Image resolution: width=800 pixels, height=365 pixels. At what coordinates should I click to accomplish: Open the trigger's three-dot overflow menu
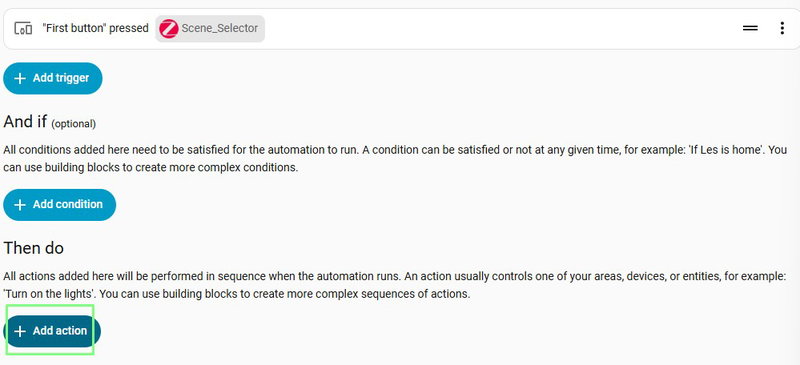782,28
